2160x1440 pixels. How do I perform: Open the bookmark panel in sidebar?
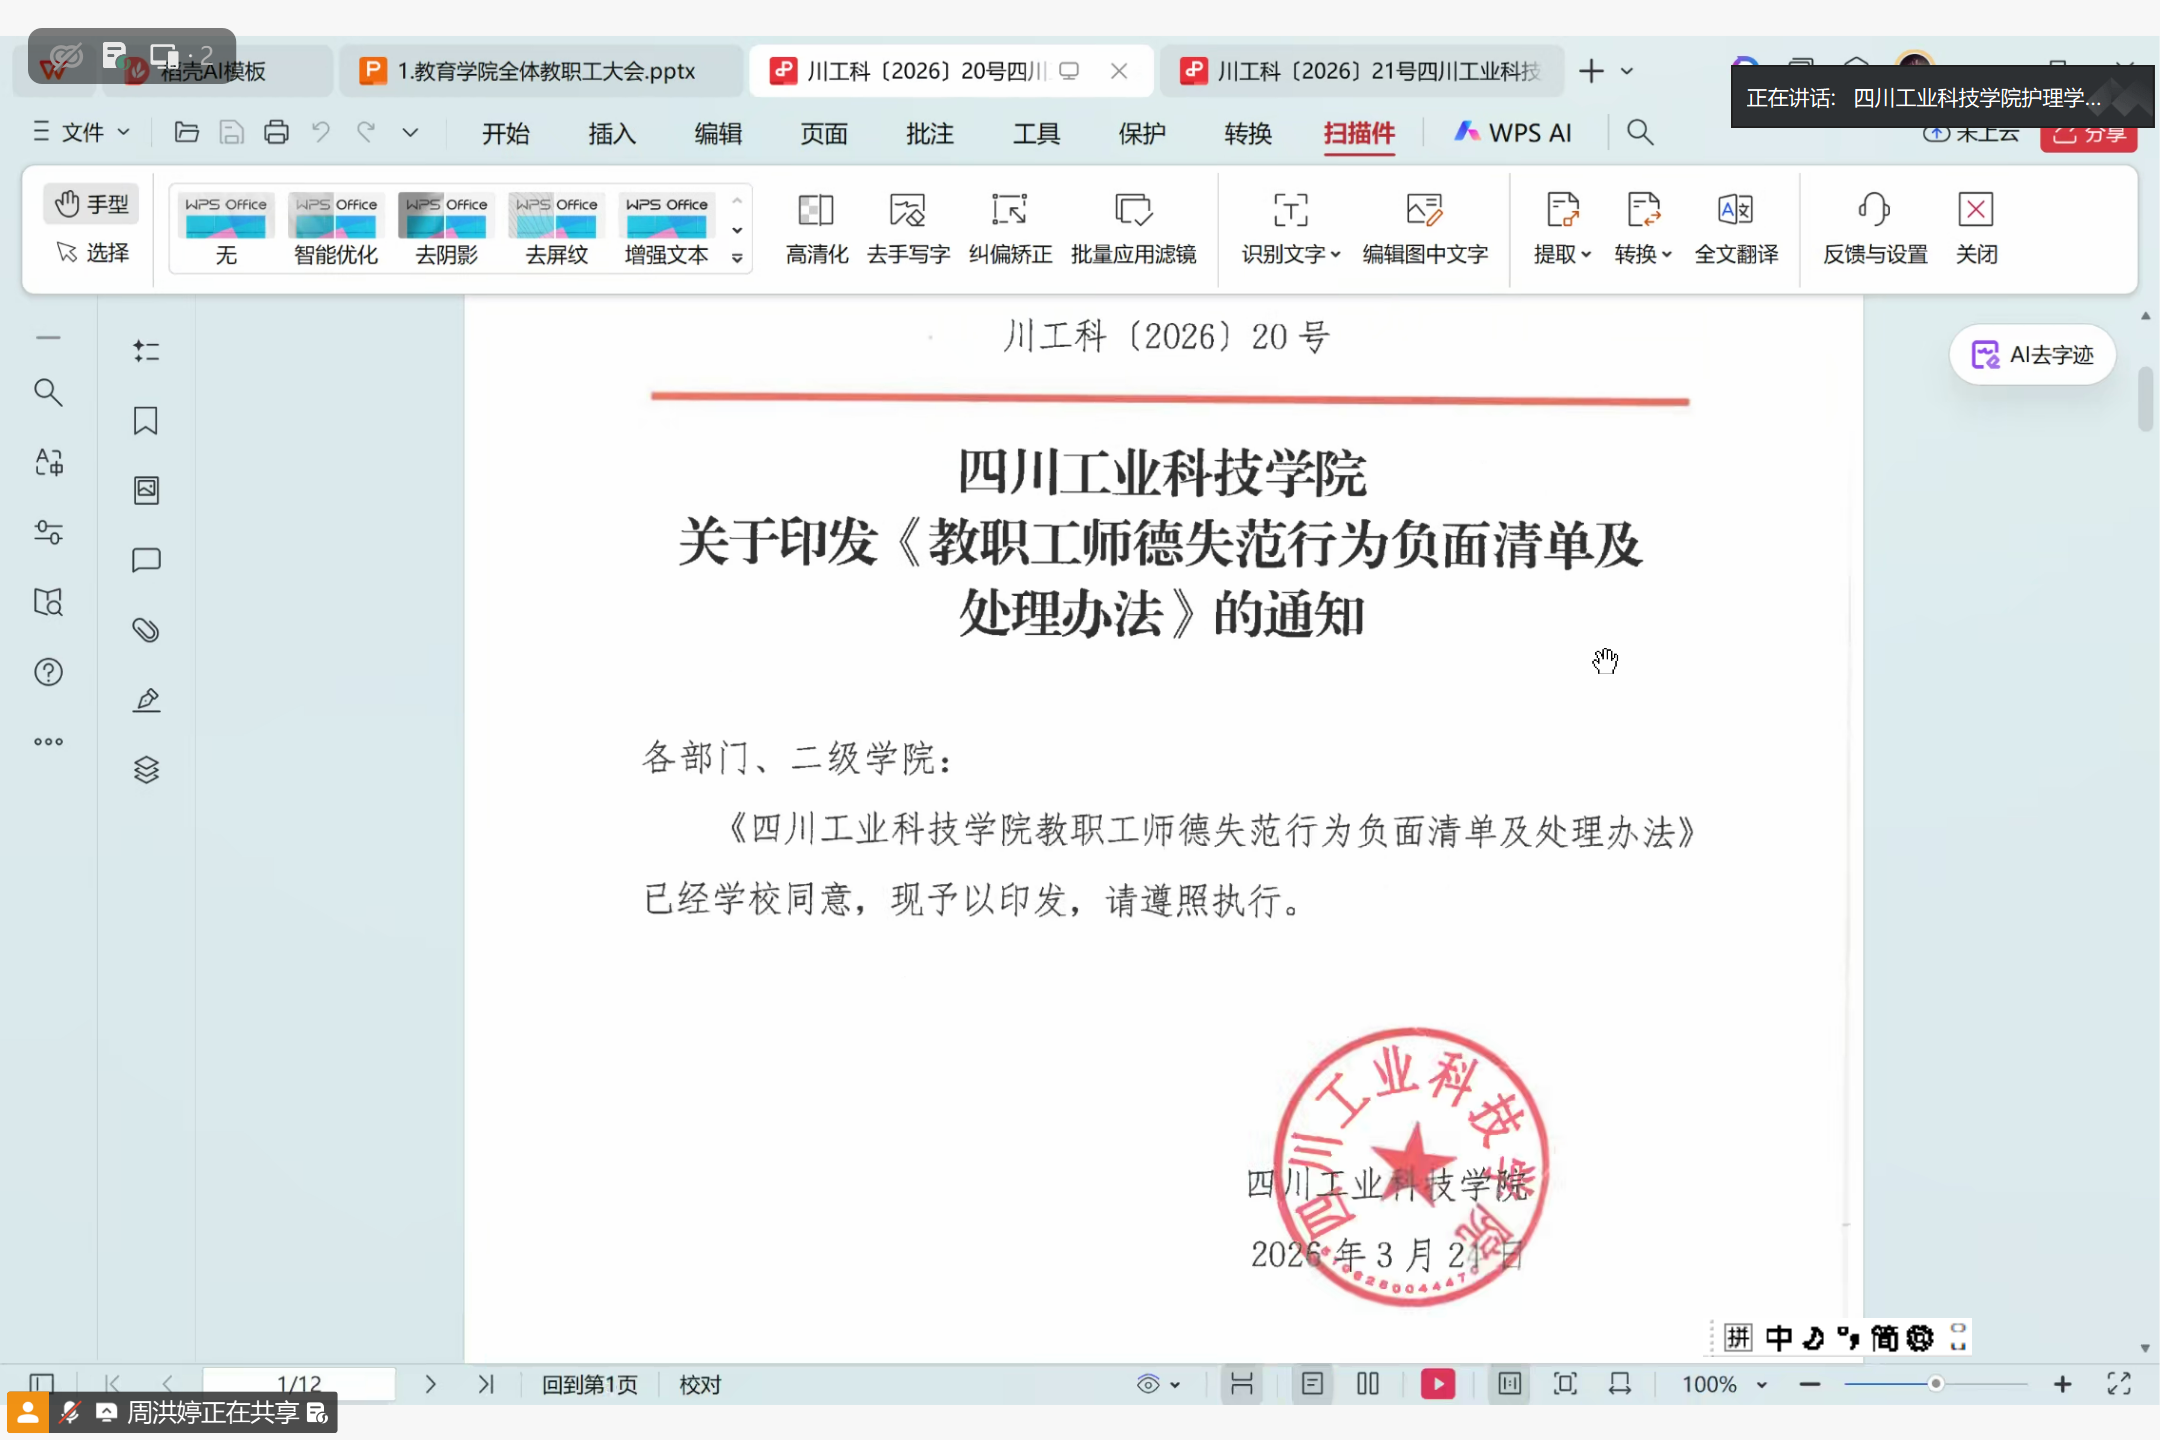coord(146,421)
